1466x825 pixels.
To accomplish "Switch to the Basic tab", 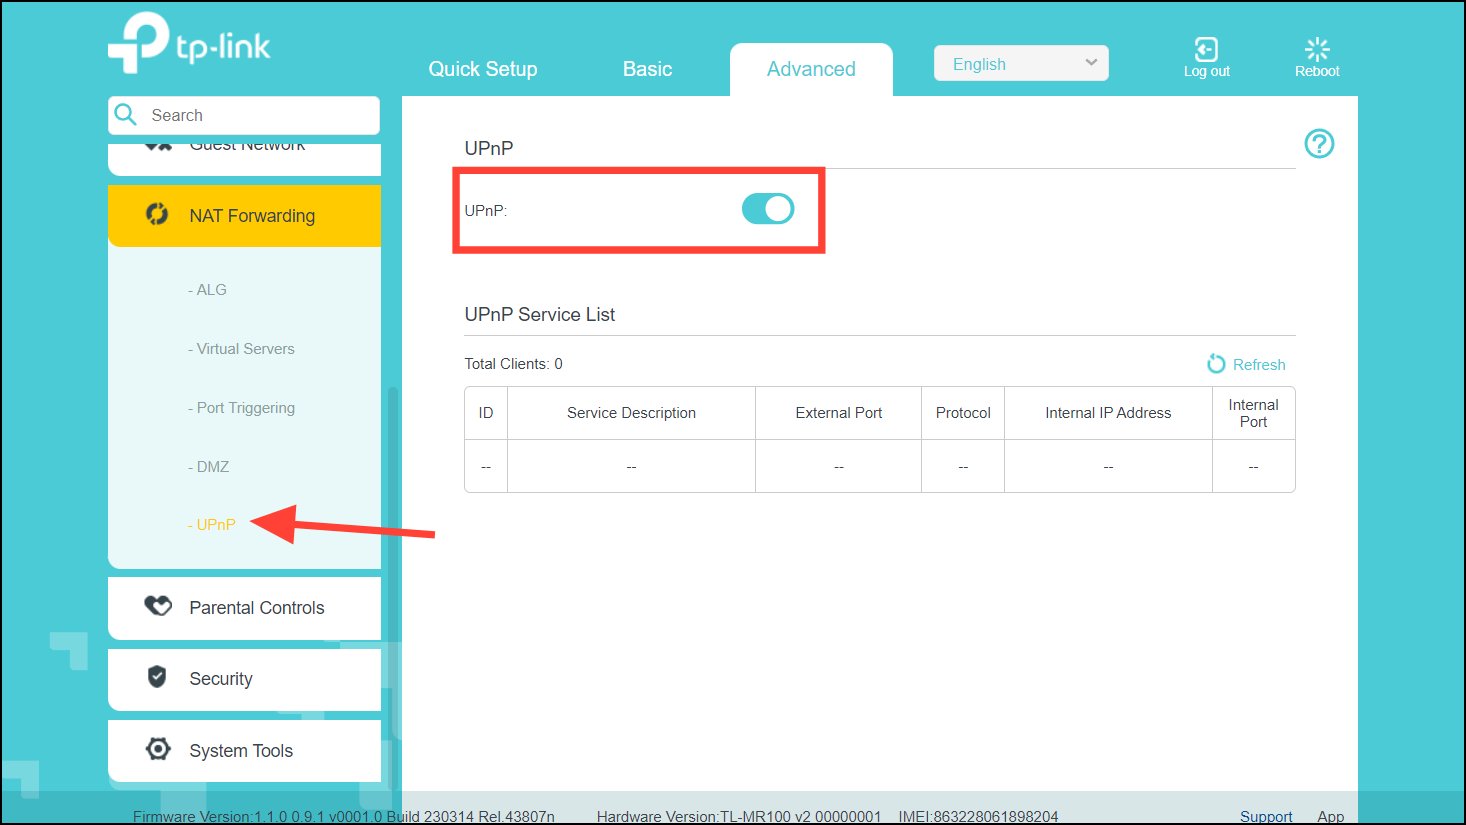I will point(647,69).
